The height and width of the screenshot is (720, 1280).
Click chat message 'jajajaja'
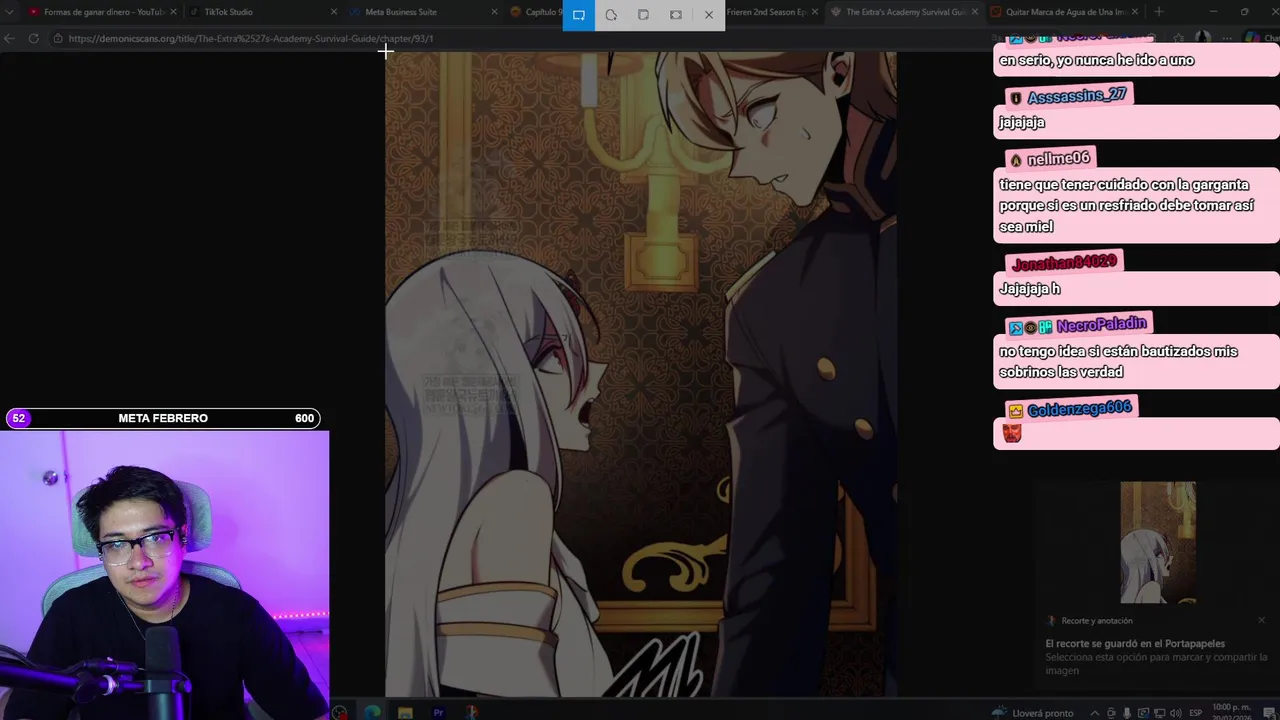click(x=1021, y=122)
